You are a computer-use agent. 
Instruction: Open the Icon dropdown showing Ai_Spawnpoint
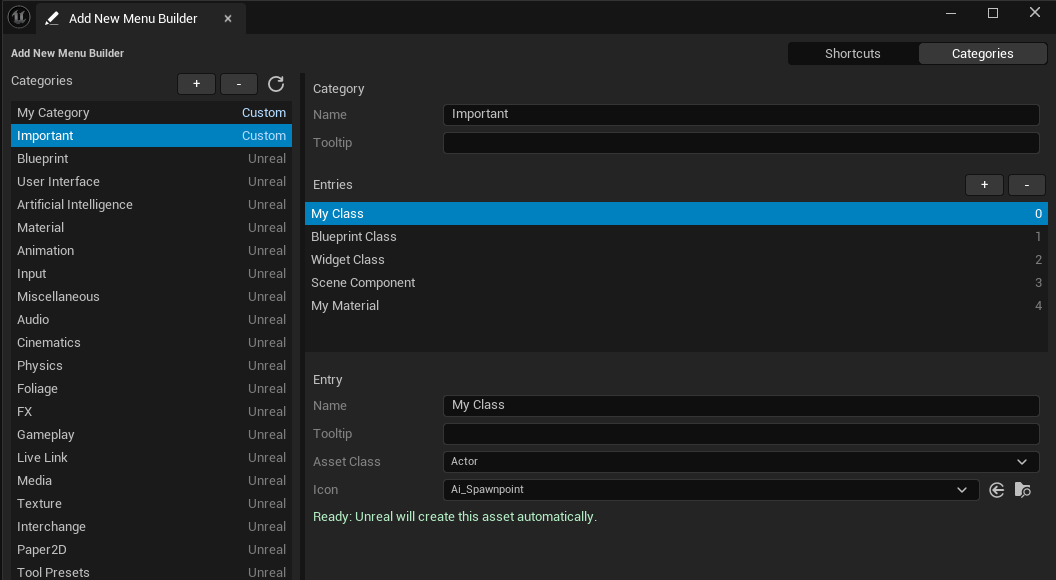(x=711, y=490)
